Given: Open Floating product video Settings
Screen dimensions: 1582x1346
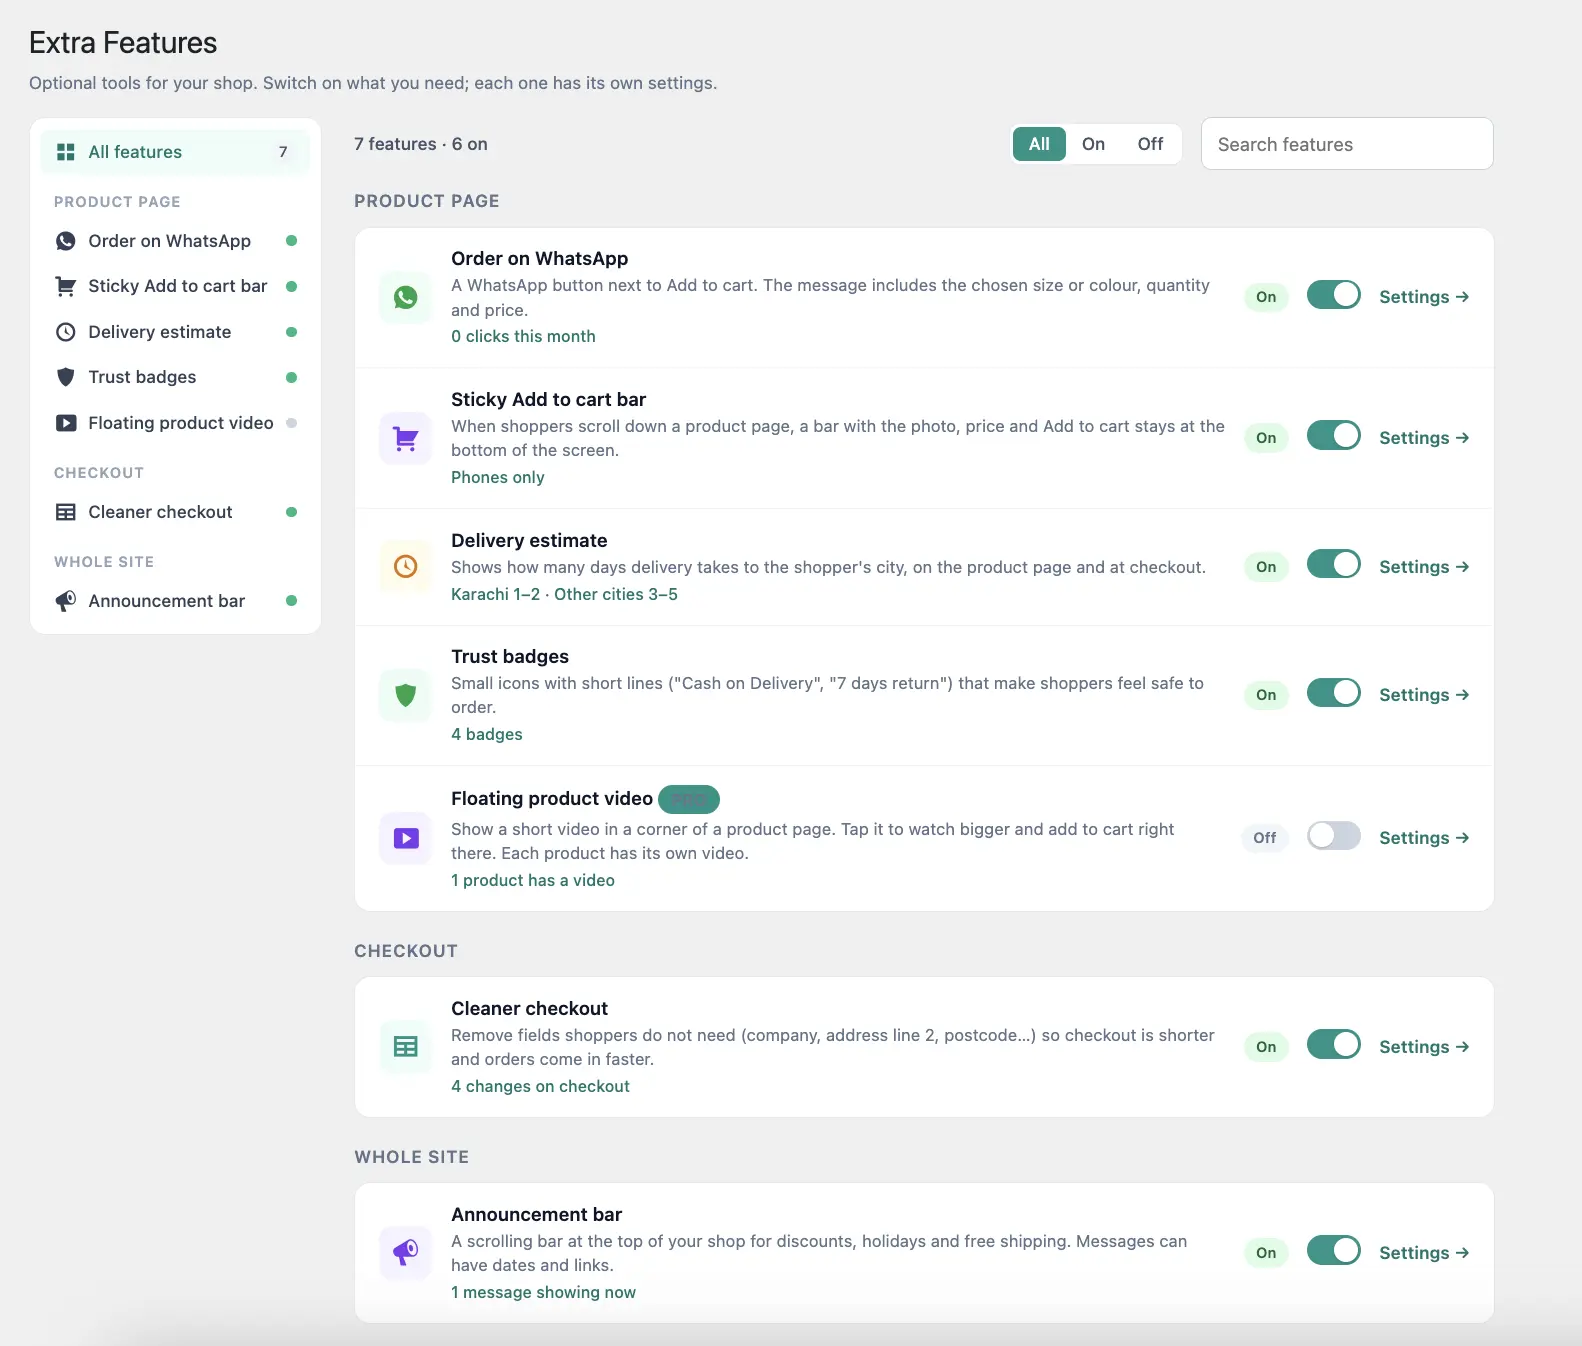Looking at the screenshot, I should [x=1424, y=838].
